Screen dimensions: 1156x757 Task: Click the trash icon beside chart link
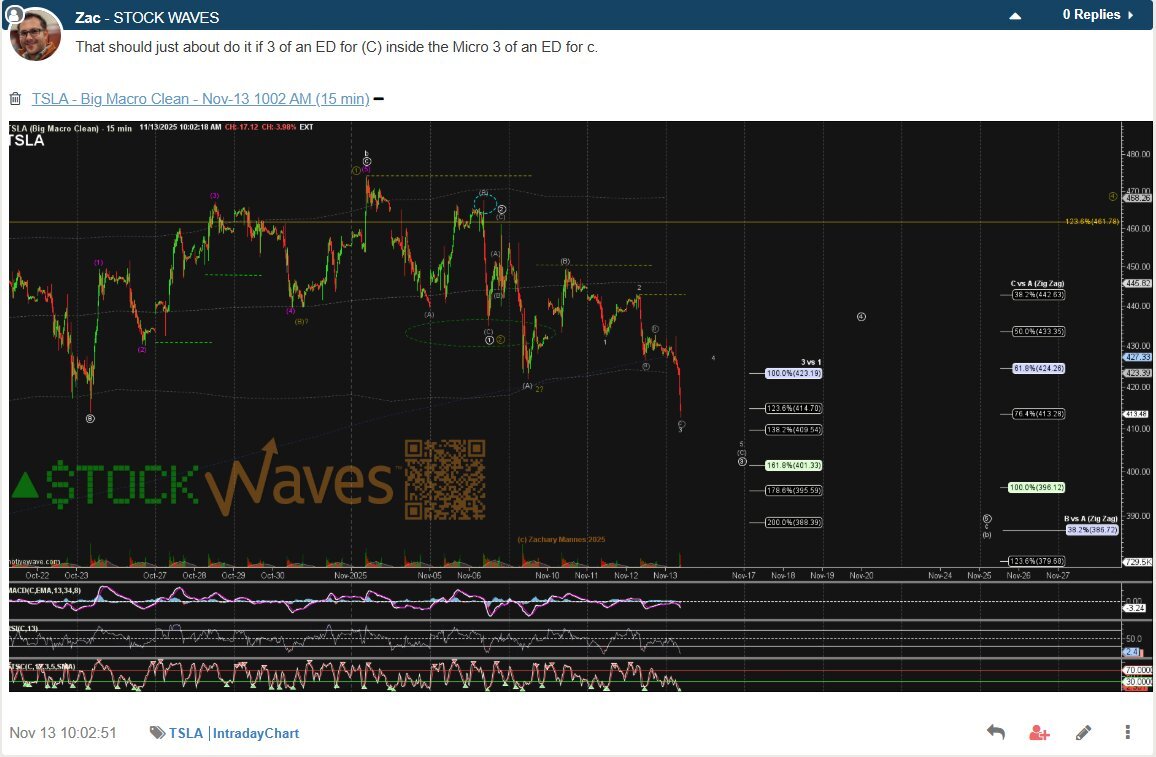pos(15,99)
